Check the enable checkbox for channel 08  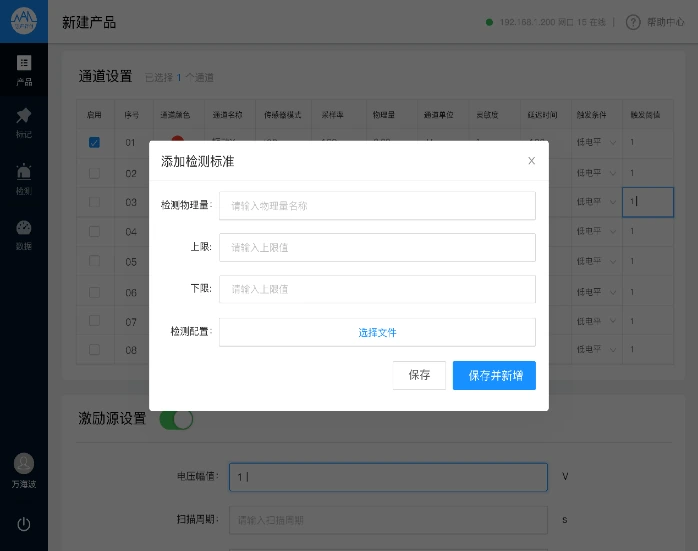[94, 349]
